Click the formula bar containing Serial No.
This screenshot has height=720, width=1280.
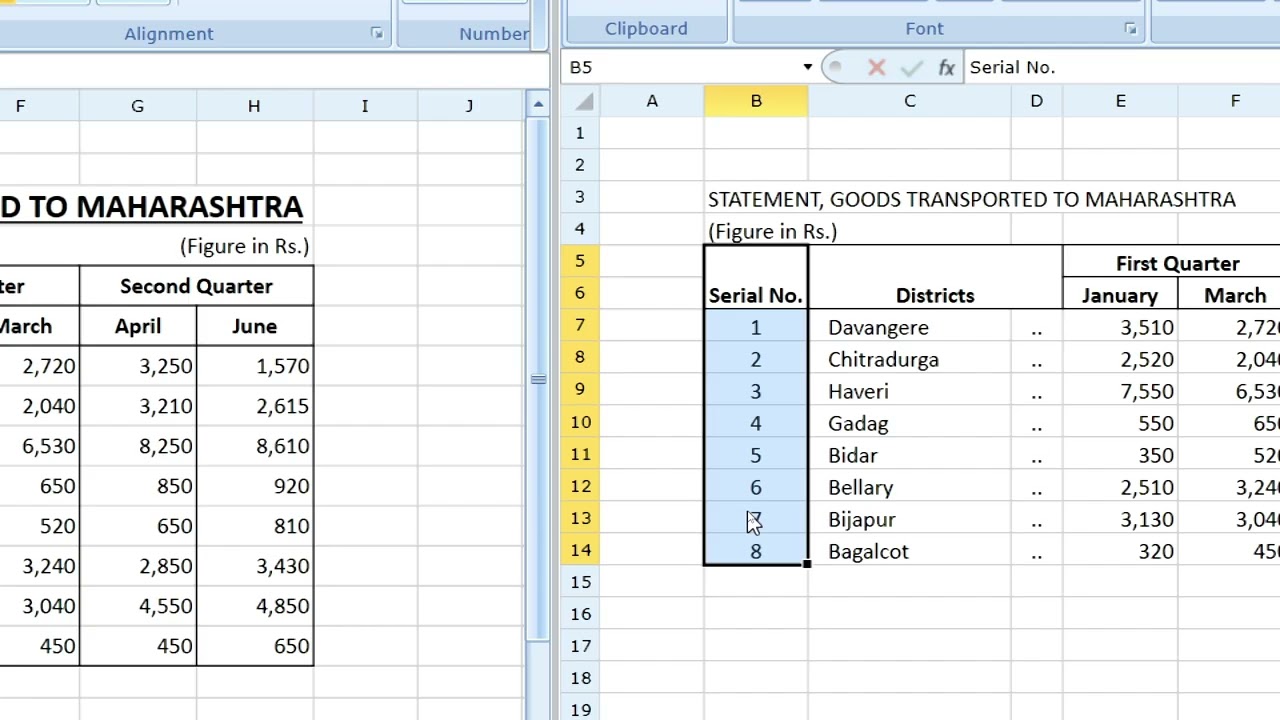click(x=1122, y=67)
